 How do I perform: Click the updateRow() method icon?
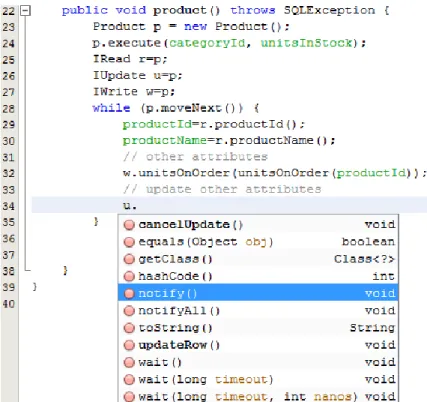(129, 345)
